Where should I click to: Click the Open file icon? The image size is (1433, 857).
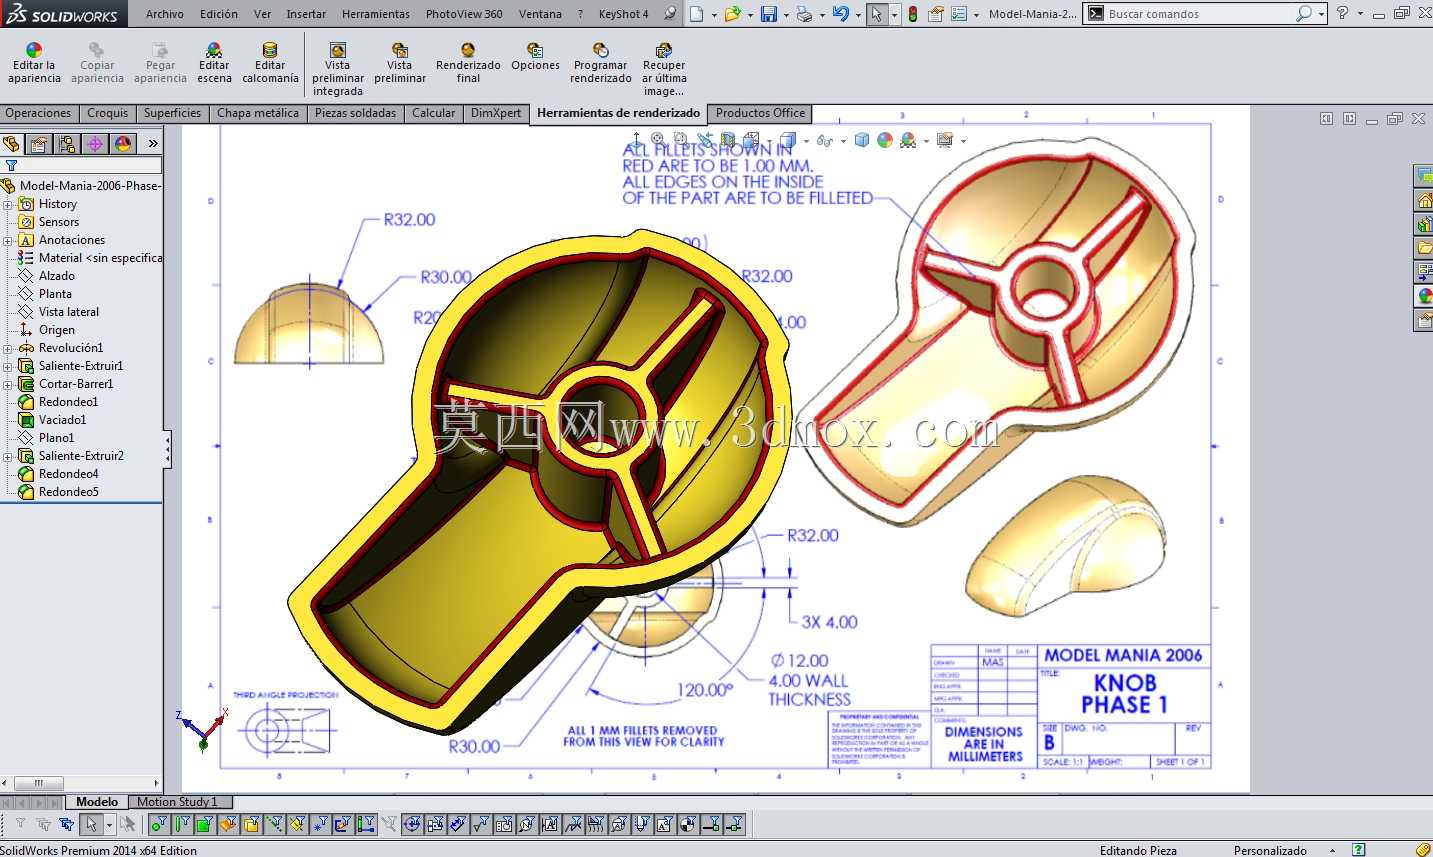pos(732,14)
